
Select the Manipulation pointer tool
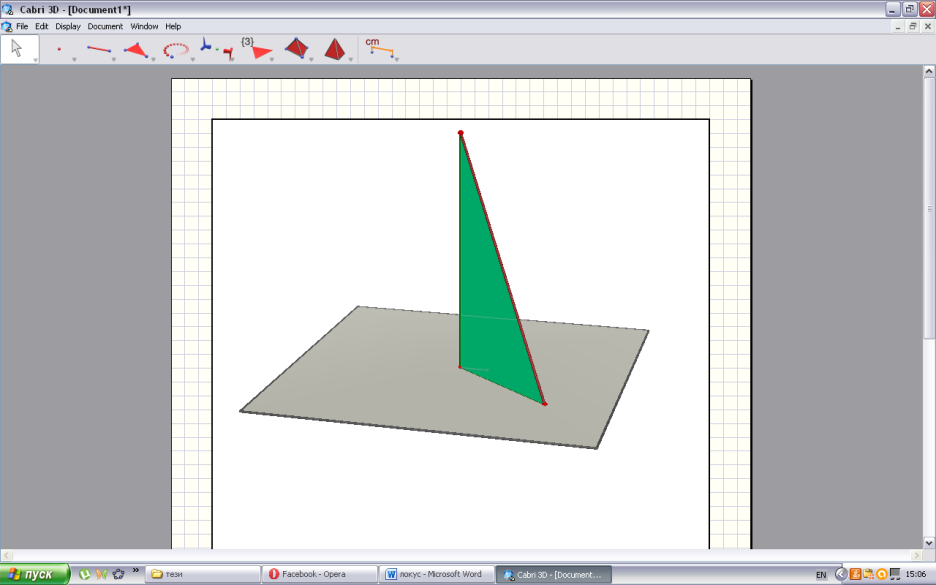(x=20, y=49)
